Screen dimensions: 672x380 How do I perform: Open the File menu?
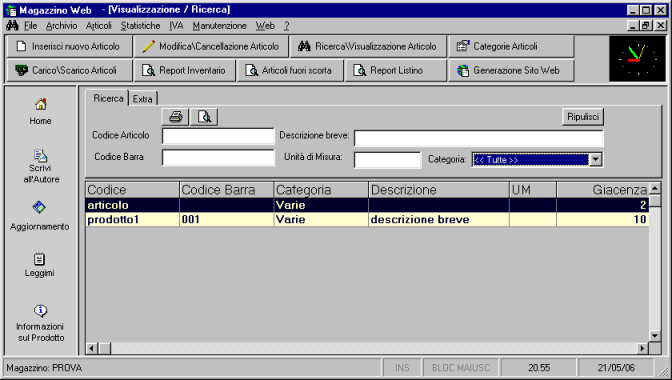30,26
